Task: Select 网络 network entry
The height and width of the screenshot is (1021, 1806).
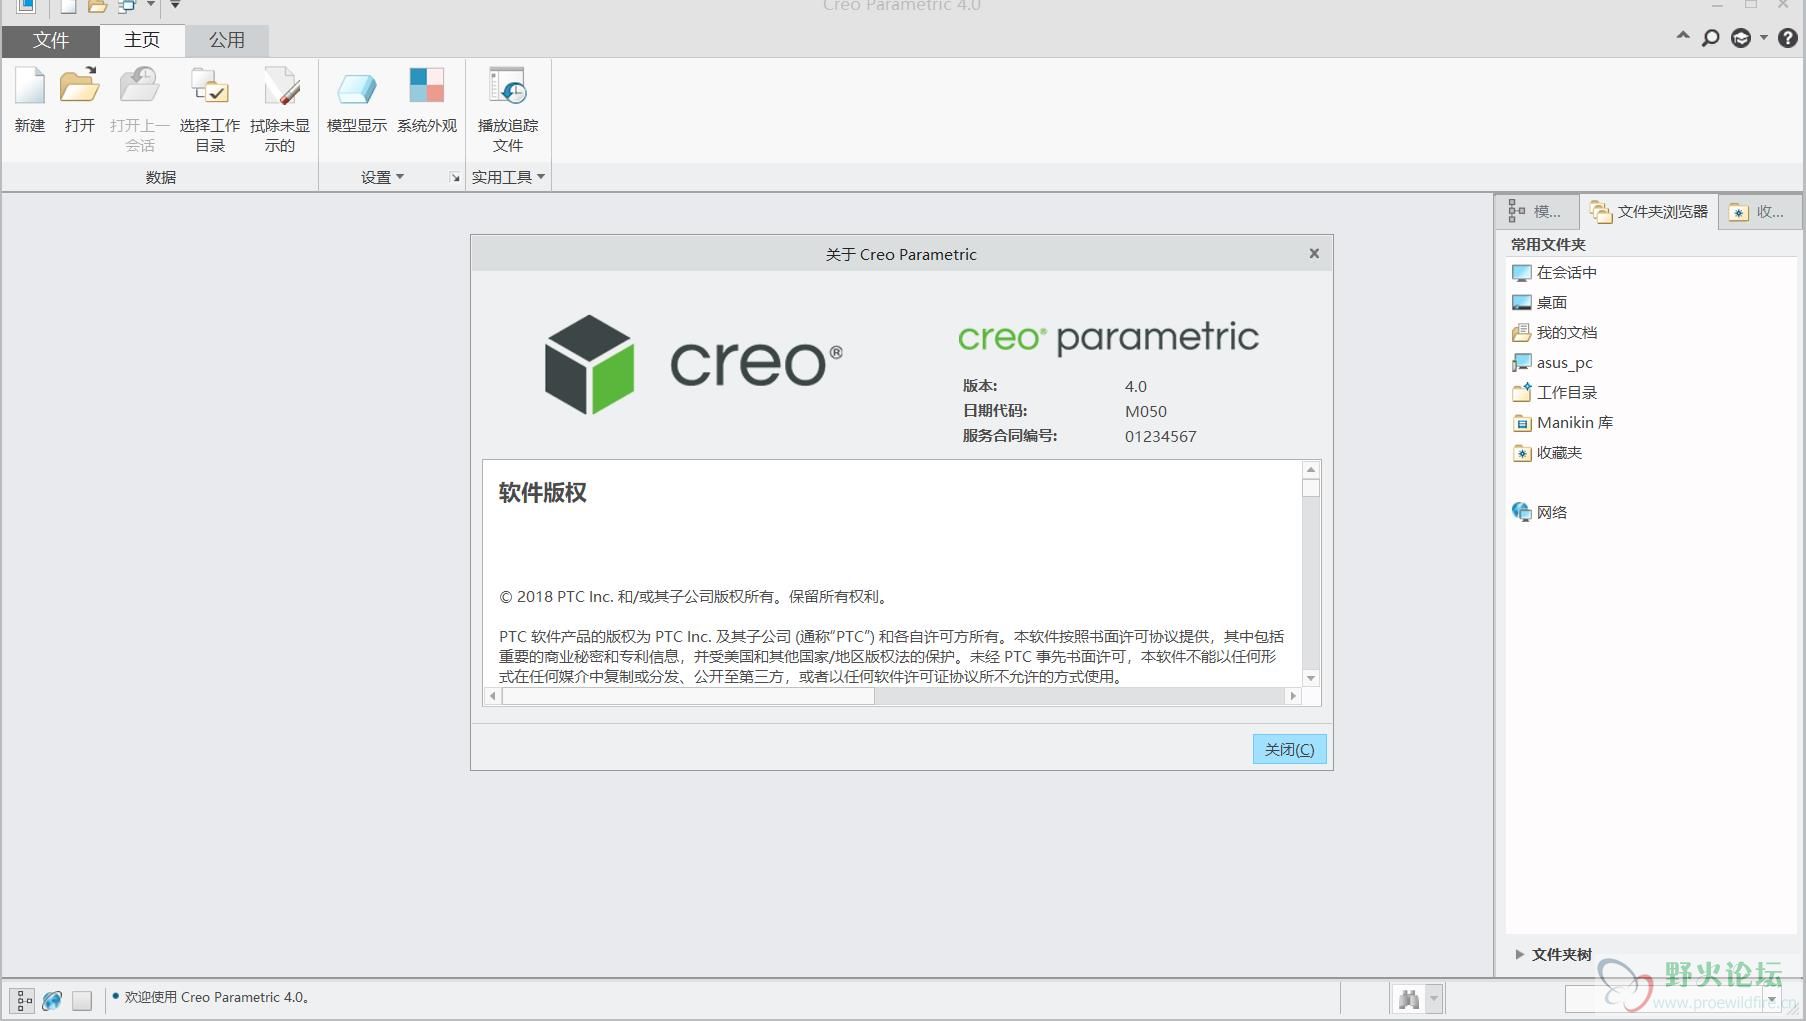Action: point(1539,513)
